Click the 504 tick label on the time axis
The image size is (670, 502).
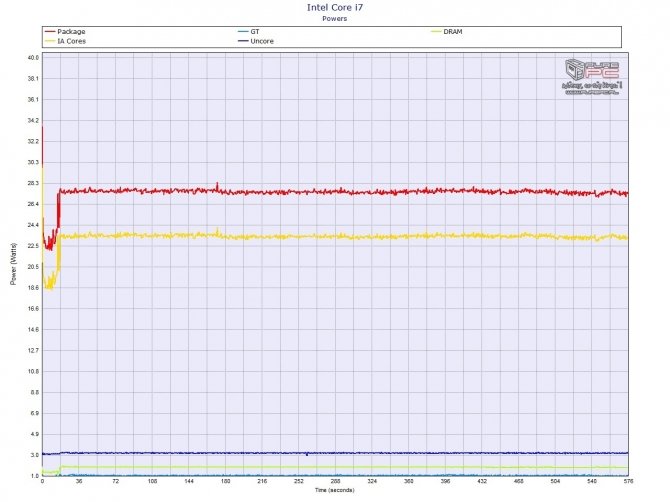(555, 481)
